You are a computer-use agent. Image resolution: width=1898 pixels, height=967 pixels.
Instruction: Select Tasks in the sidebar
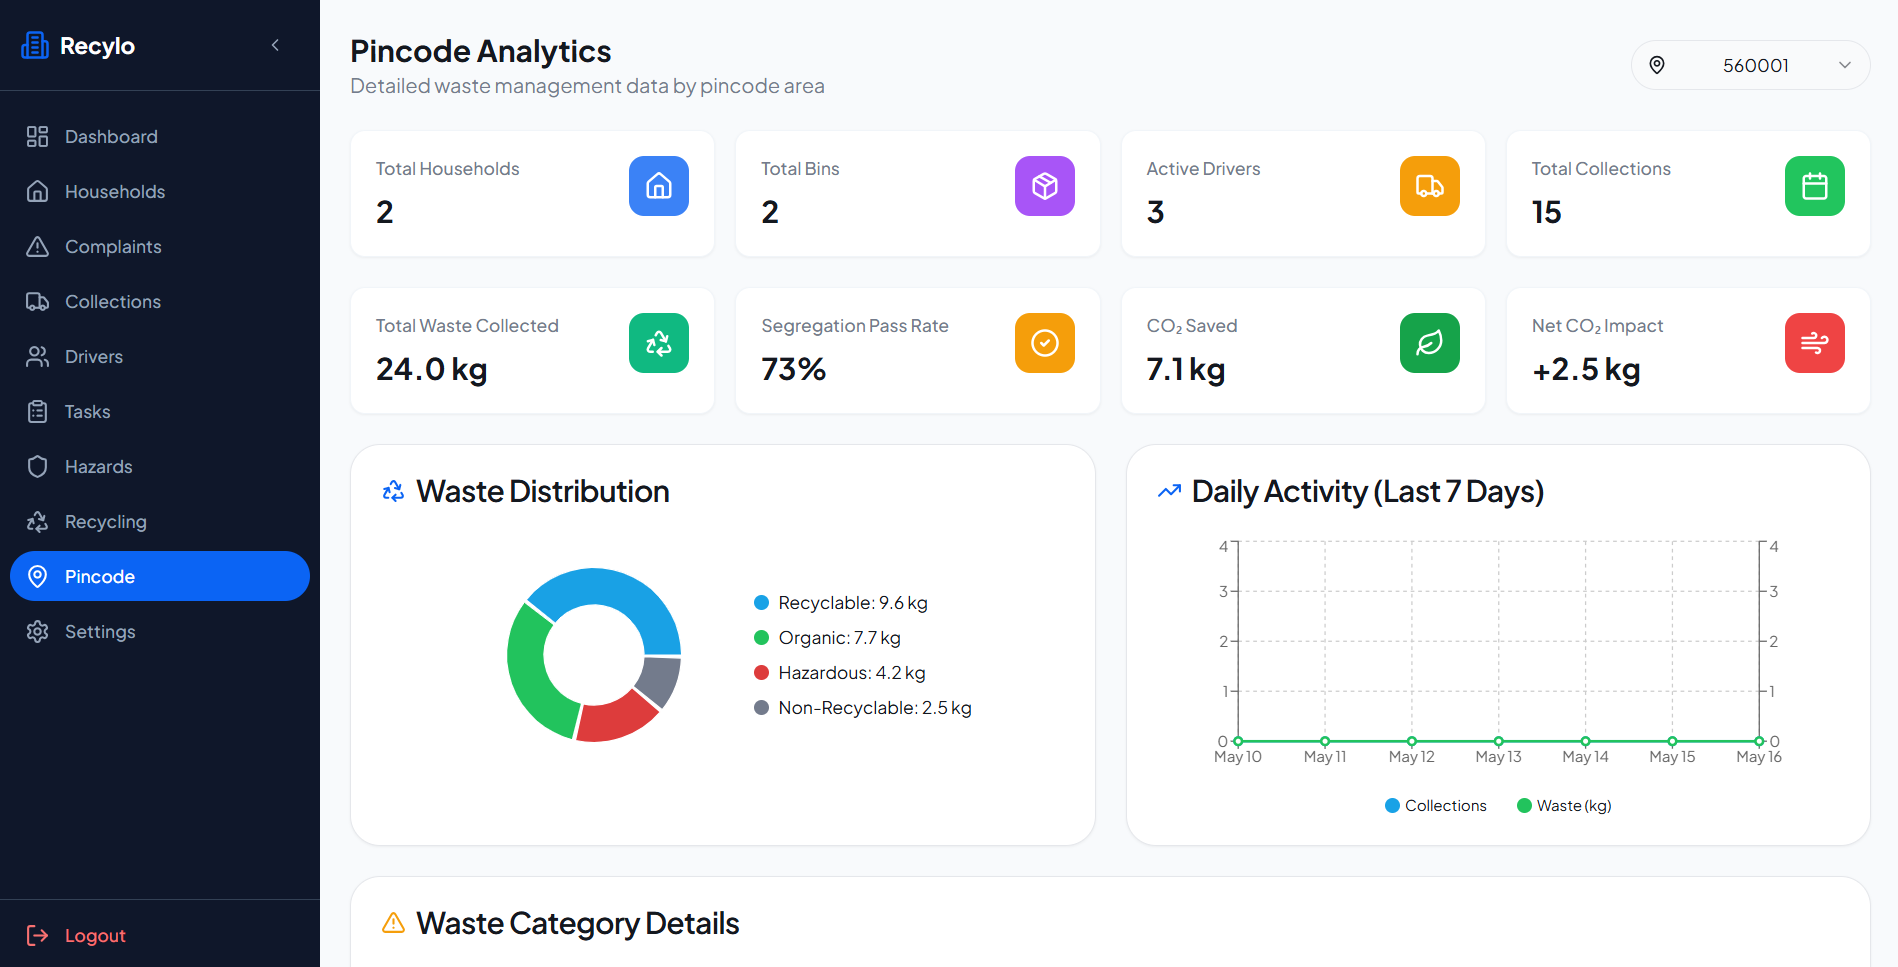160,412
